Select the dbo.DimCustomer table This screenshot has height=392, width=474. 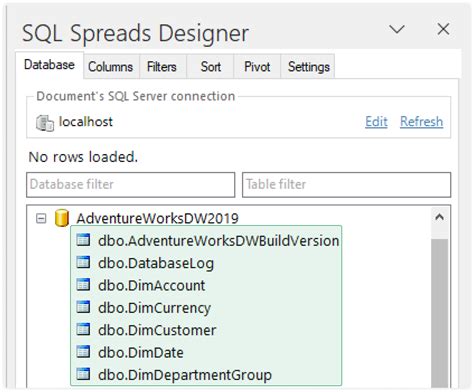click(157, 330)
